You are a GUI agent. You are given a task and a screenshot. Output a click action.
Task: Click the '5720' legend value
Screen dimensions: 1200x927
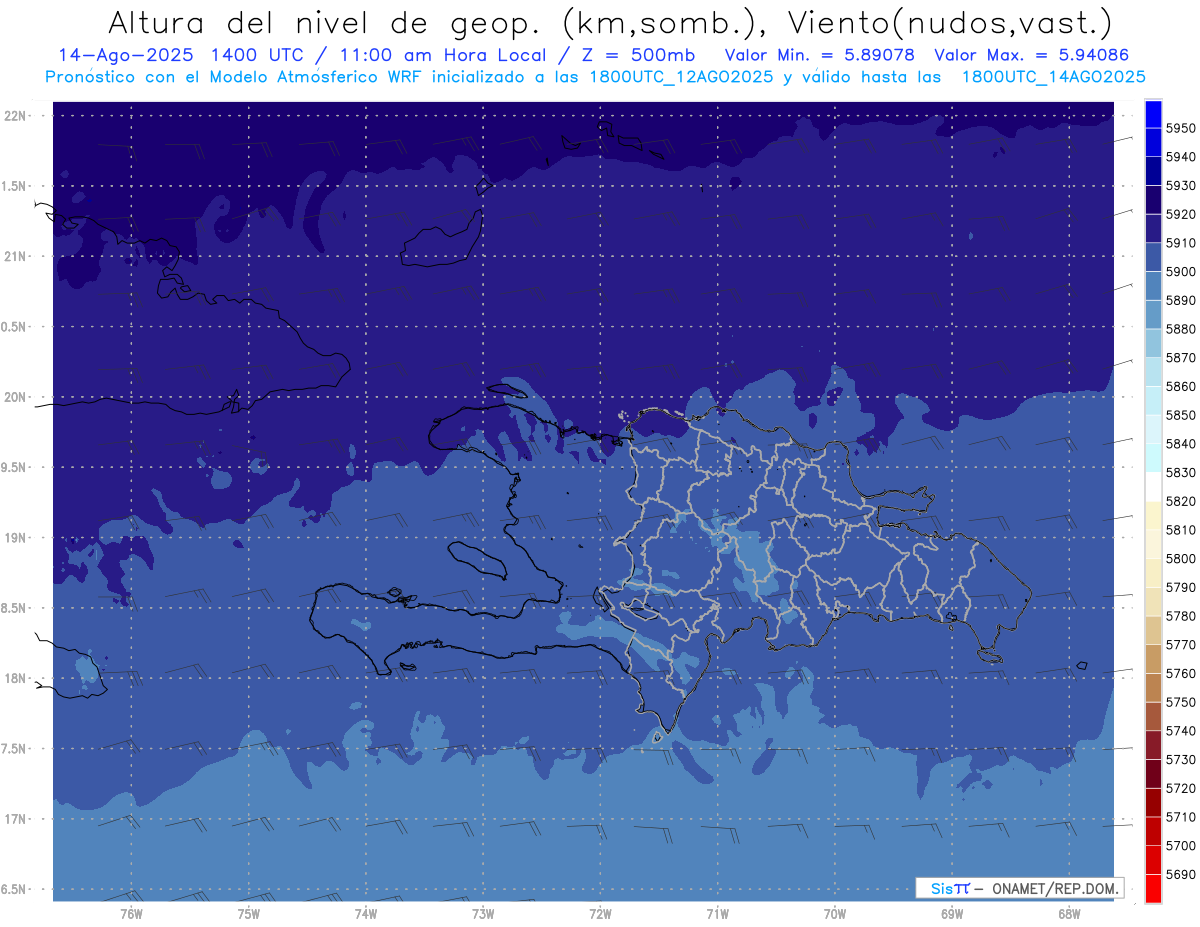click(1181, 788)
